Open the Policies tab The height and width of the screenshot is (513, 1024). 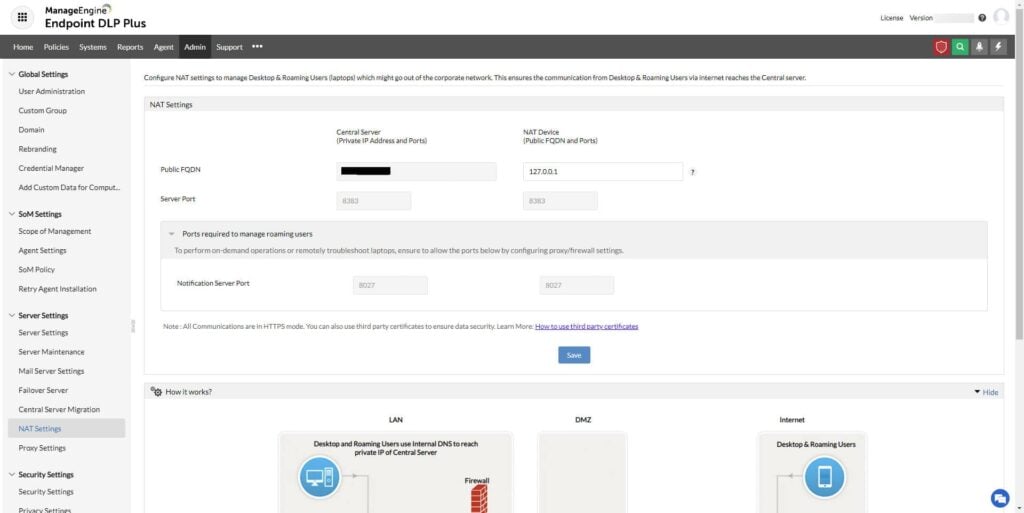tap(56, 47)
